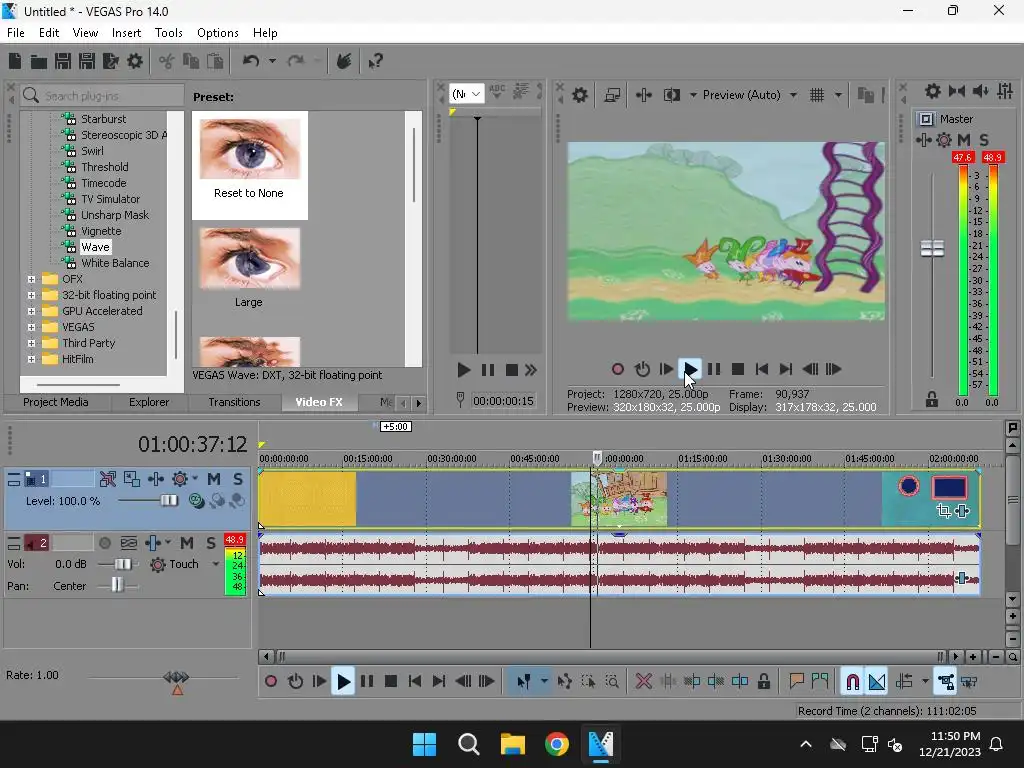Screen dimensions: 1024x768
Task: Click the audio track Pan slider
Action: tap(117, 584)
